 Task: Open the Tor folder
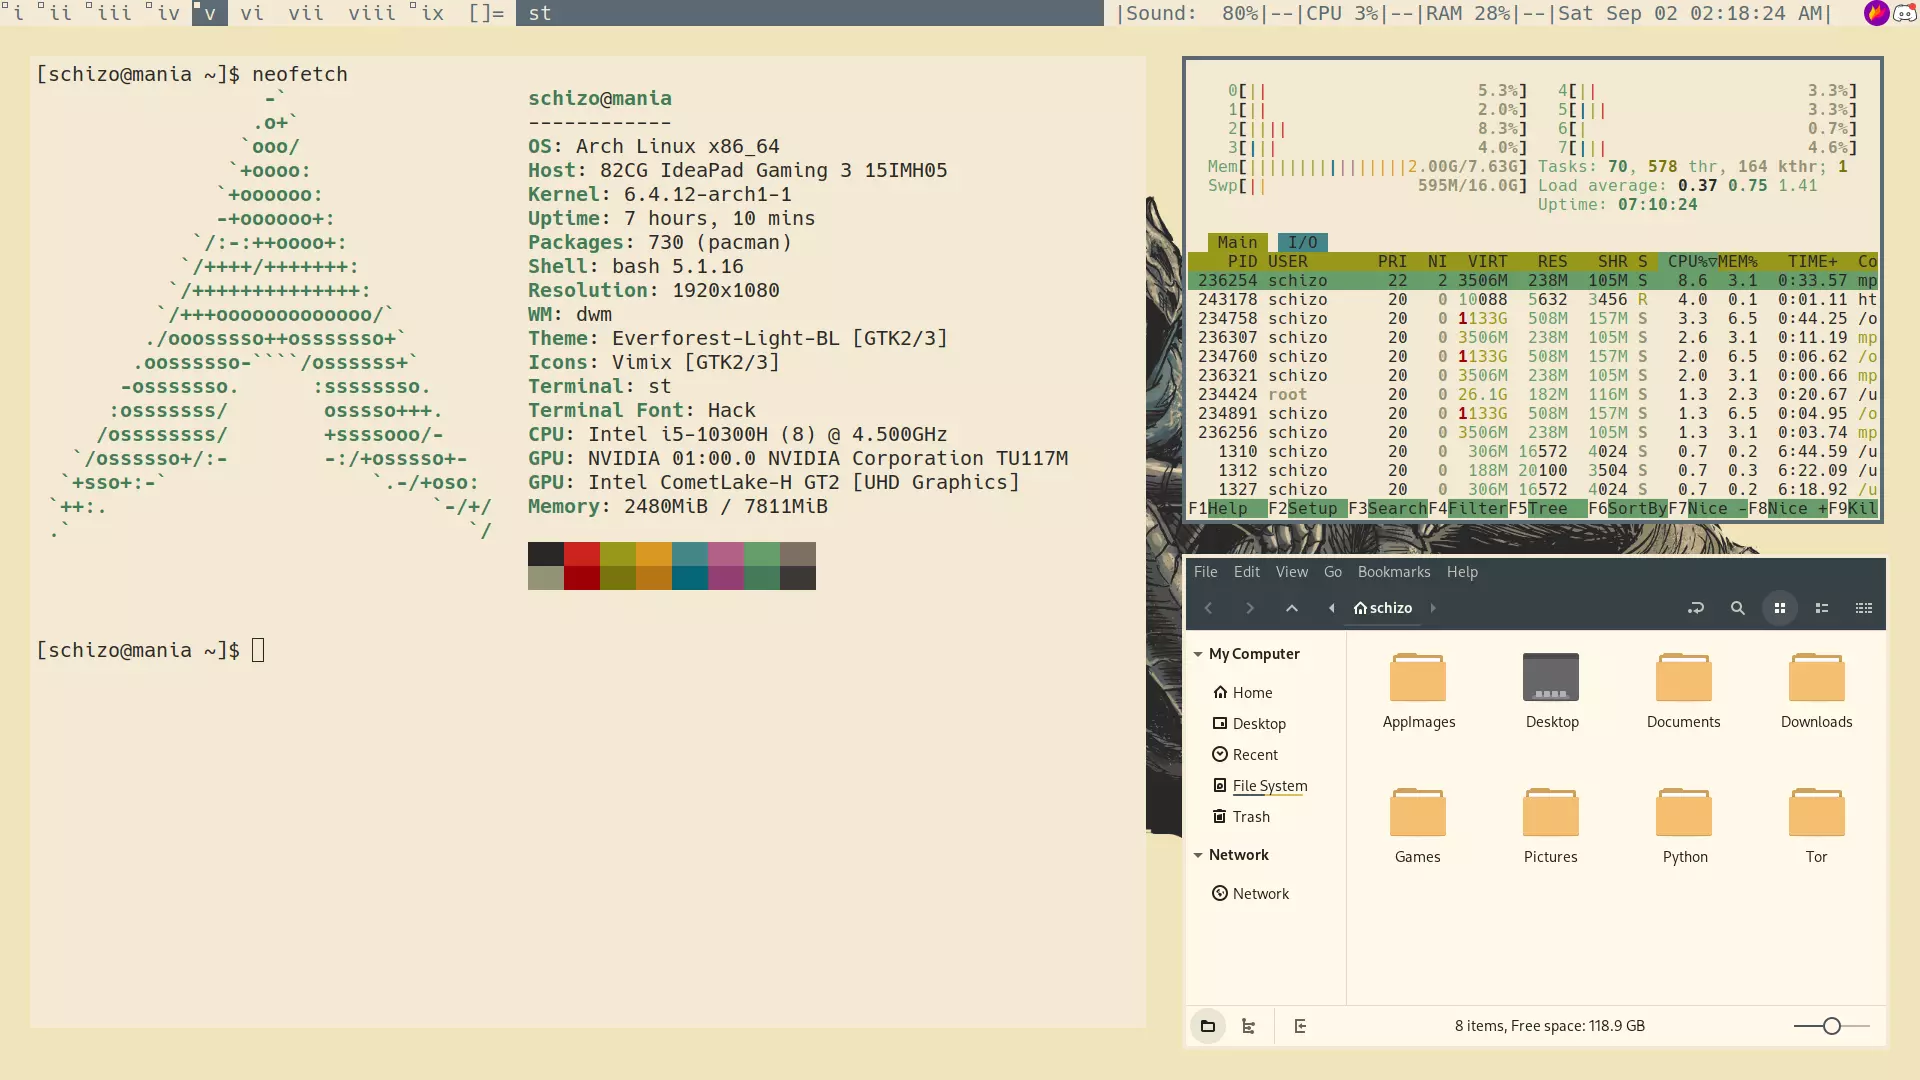pyautogui.click(x=1816, y=825)
